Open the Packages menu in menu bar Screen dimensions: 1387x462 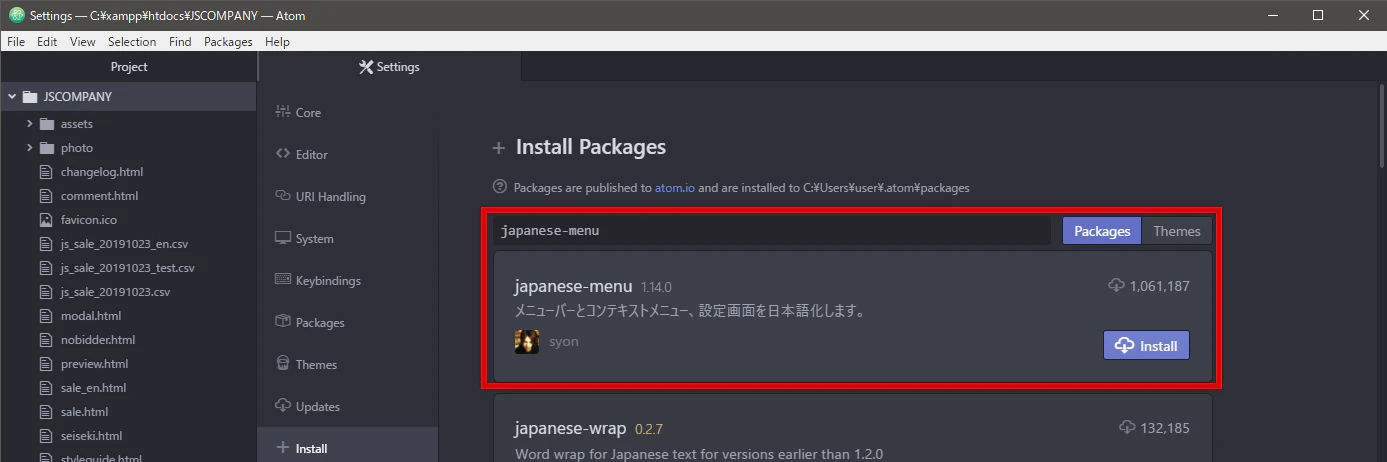point(228,42)
